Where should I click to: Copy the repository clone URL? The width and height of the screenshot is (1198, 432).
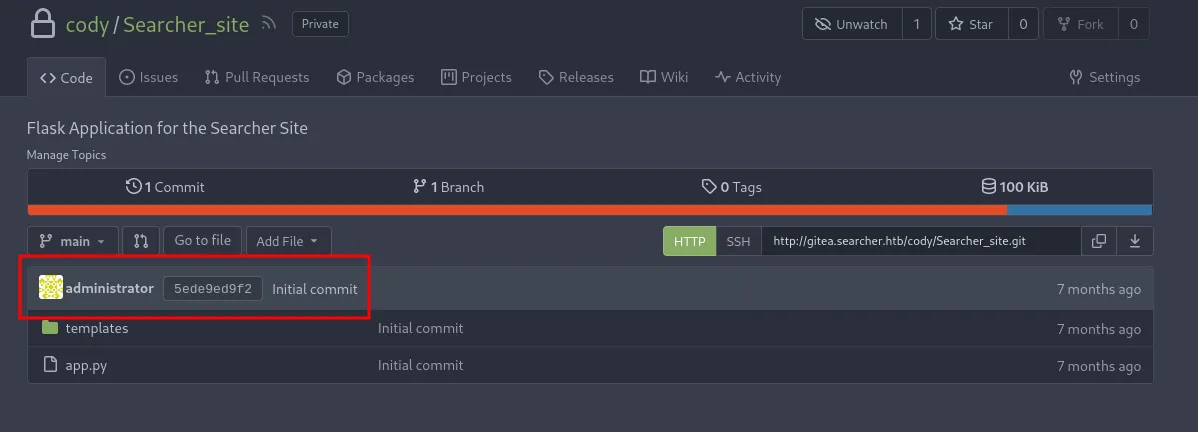click(x=1099, y=241)
